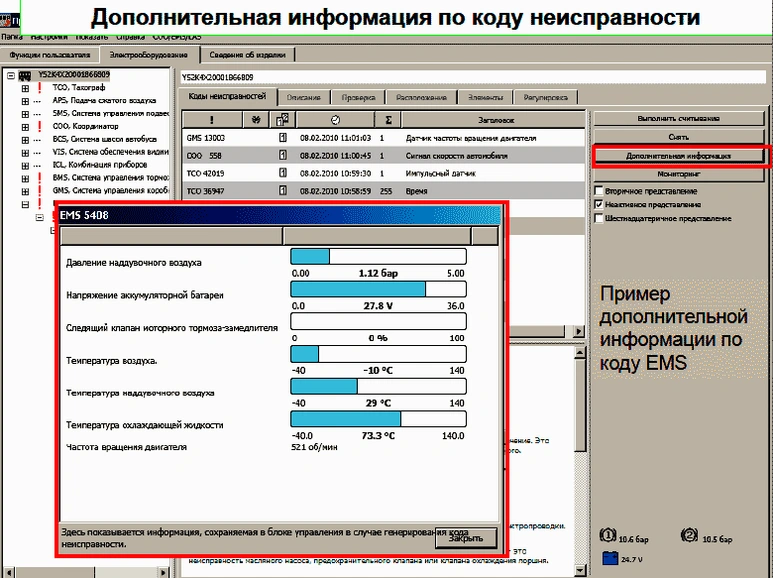Collapse the root vehicle YS2K4X20001866809 node
The height and width of the screenshot is (578, 773).
(x=10, y=75)
